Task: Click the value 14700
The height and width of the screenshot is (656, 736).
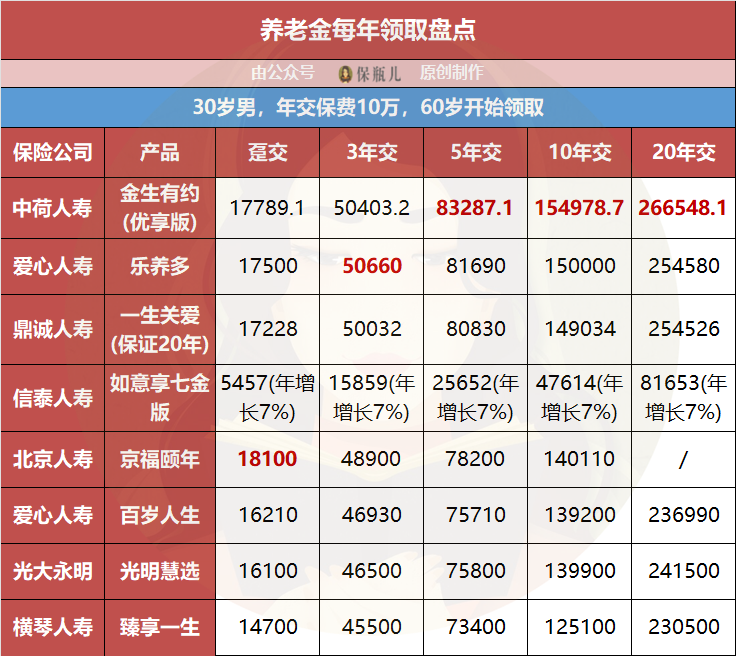Action: coord(268,627)
